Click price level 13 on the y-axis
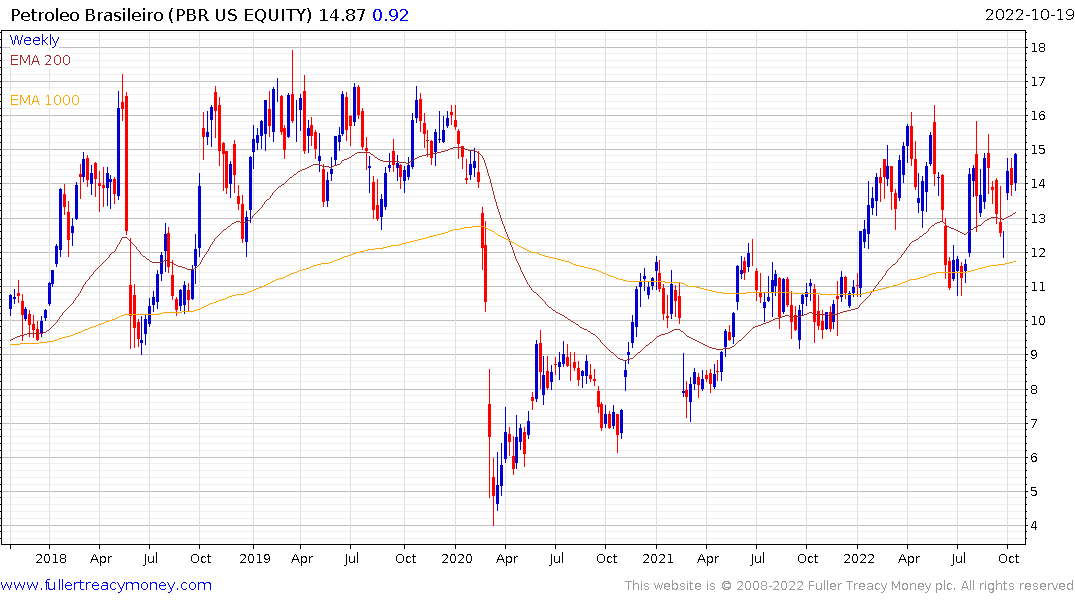Screen dimensions: 1075x600 pos(1038,219)
